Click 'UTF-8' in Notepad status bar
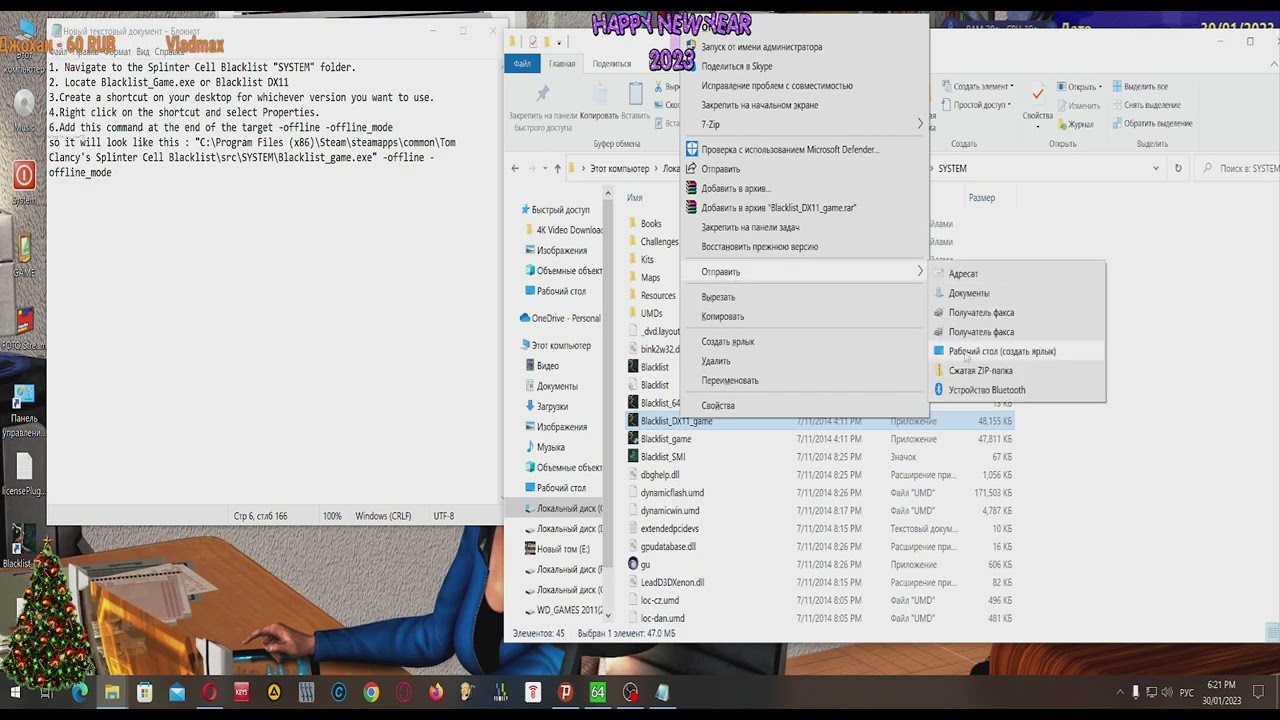Viewport: 1280px width, 720px height. [443, 516]
